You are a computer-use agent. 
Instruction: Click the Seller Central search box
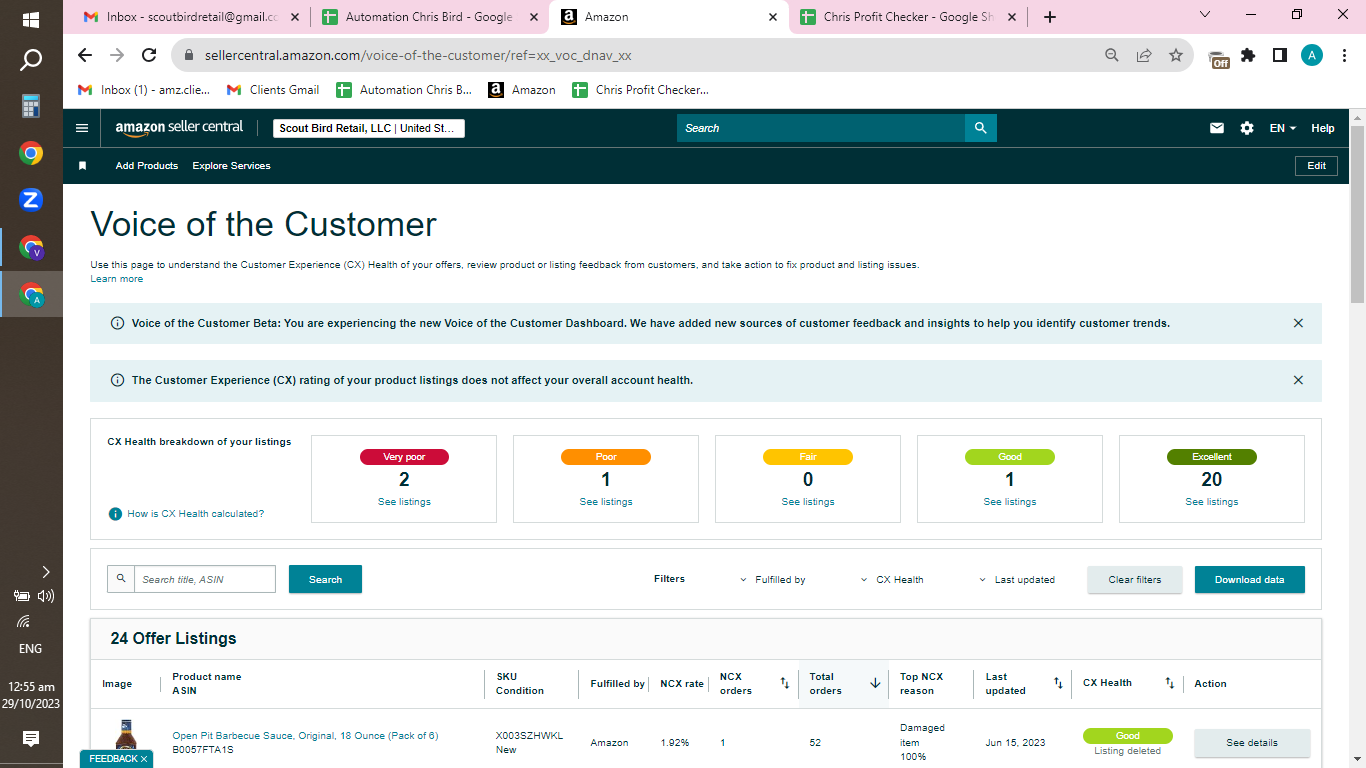(821, 128)
